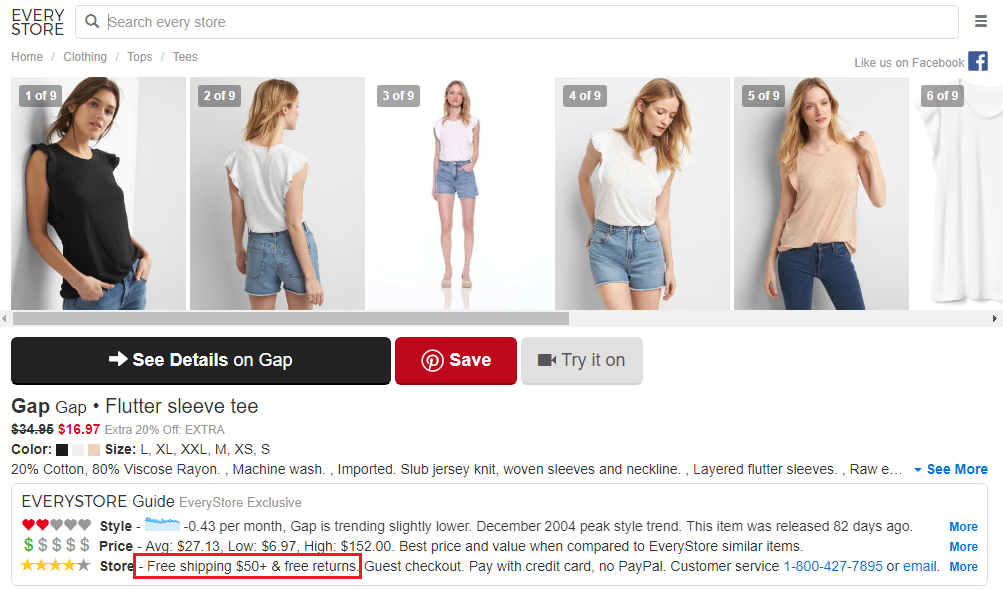Click the Store star rating
This screenshot has width=1003, height=590.
point(56,566)
